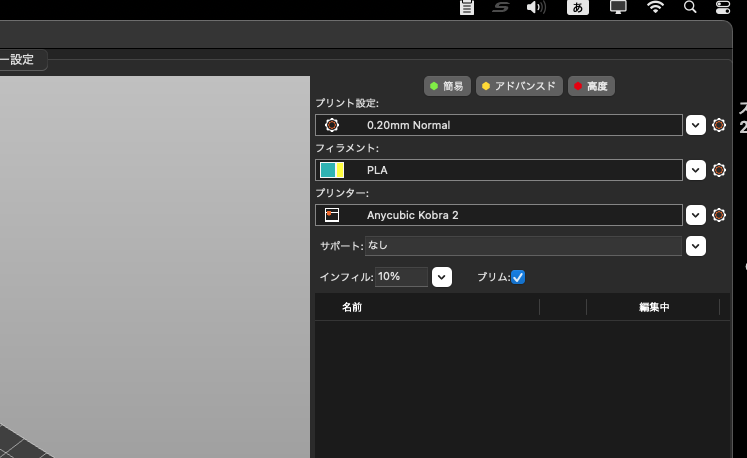
Task: Open the clipboard menu bar icon
Action: click(466, 7)
